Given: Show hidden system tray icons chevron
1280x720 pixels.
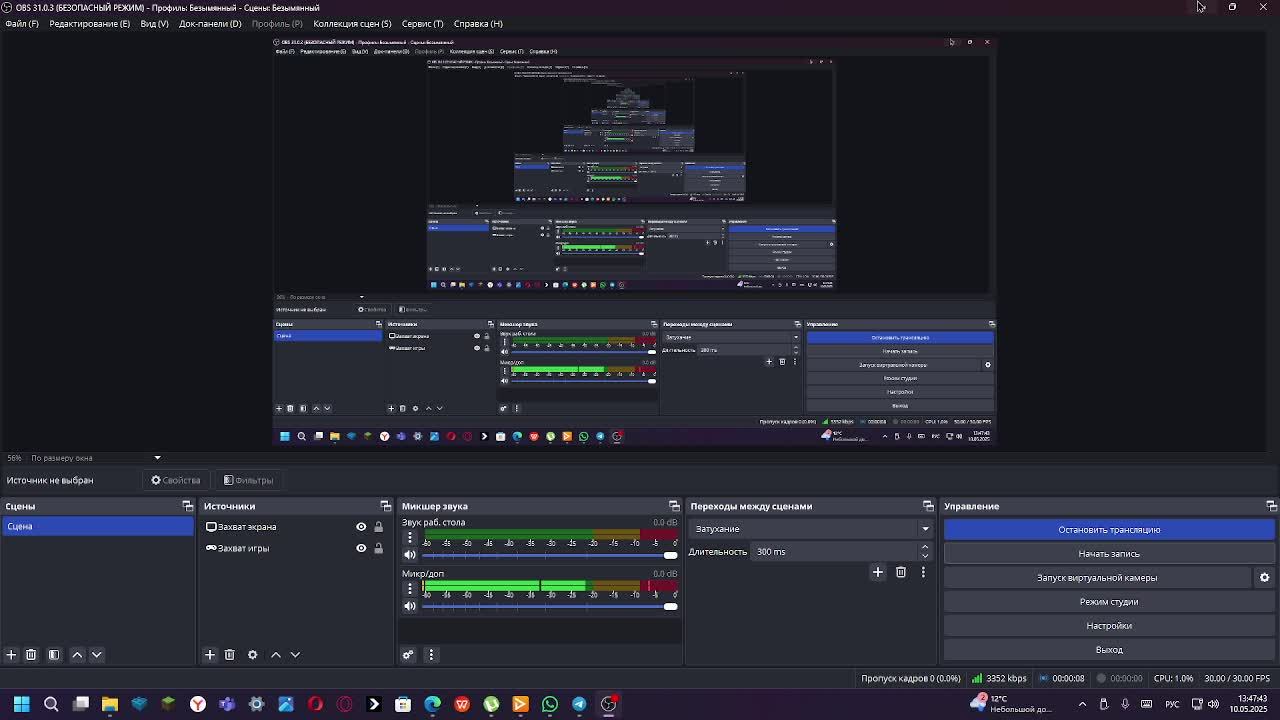Looking at the screenshot, I should point(1082,704).
